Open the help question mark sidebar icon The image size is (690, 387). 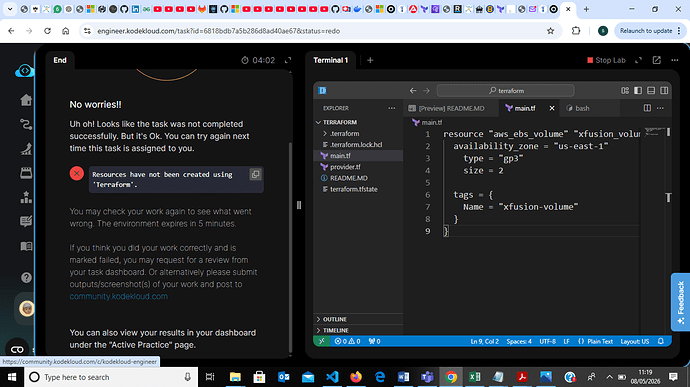26,277
